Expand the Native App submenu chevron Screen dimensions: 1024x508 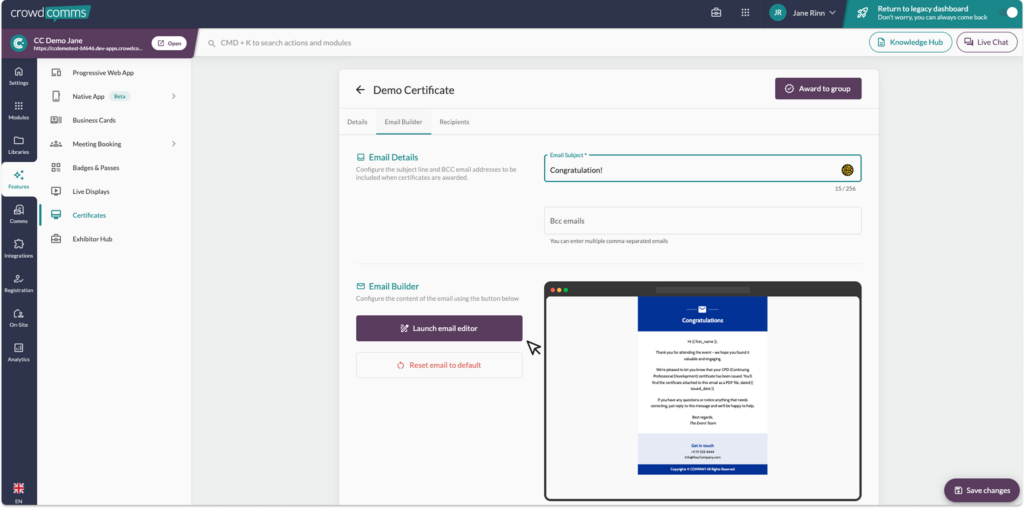click(x=174, y=96)
